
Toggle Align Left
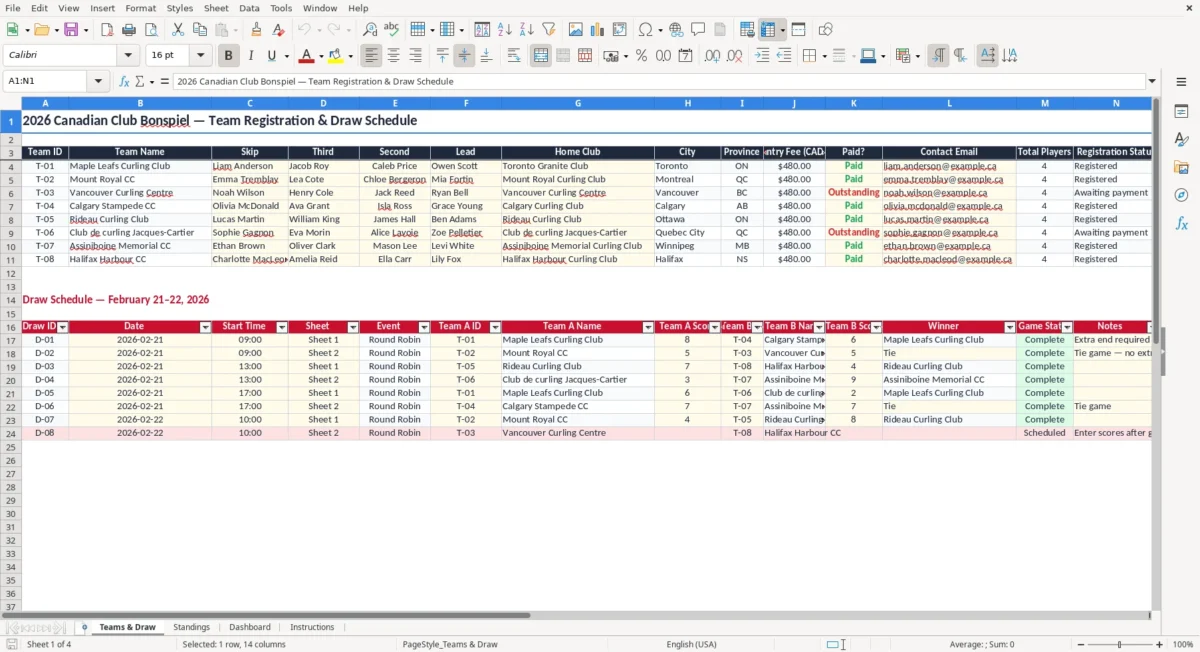coord(372,56)
